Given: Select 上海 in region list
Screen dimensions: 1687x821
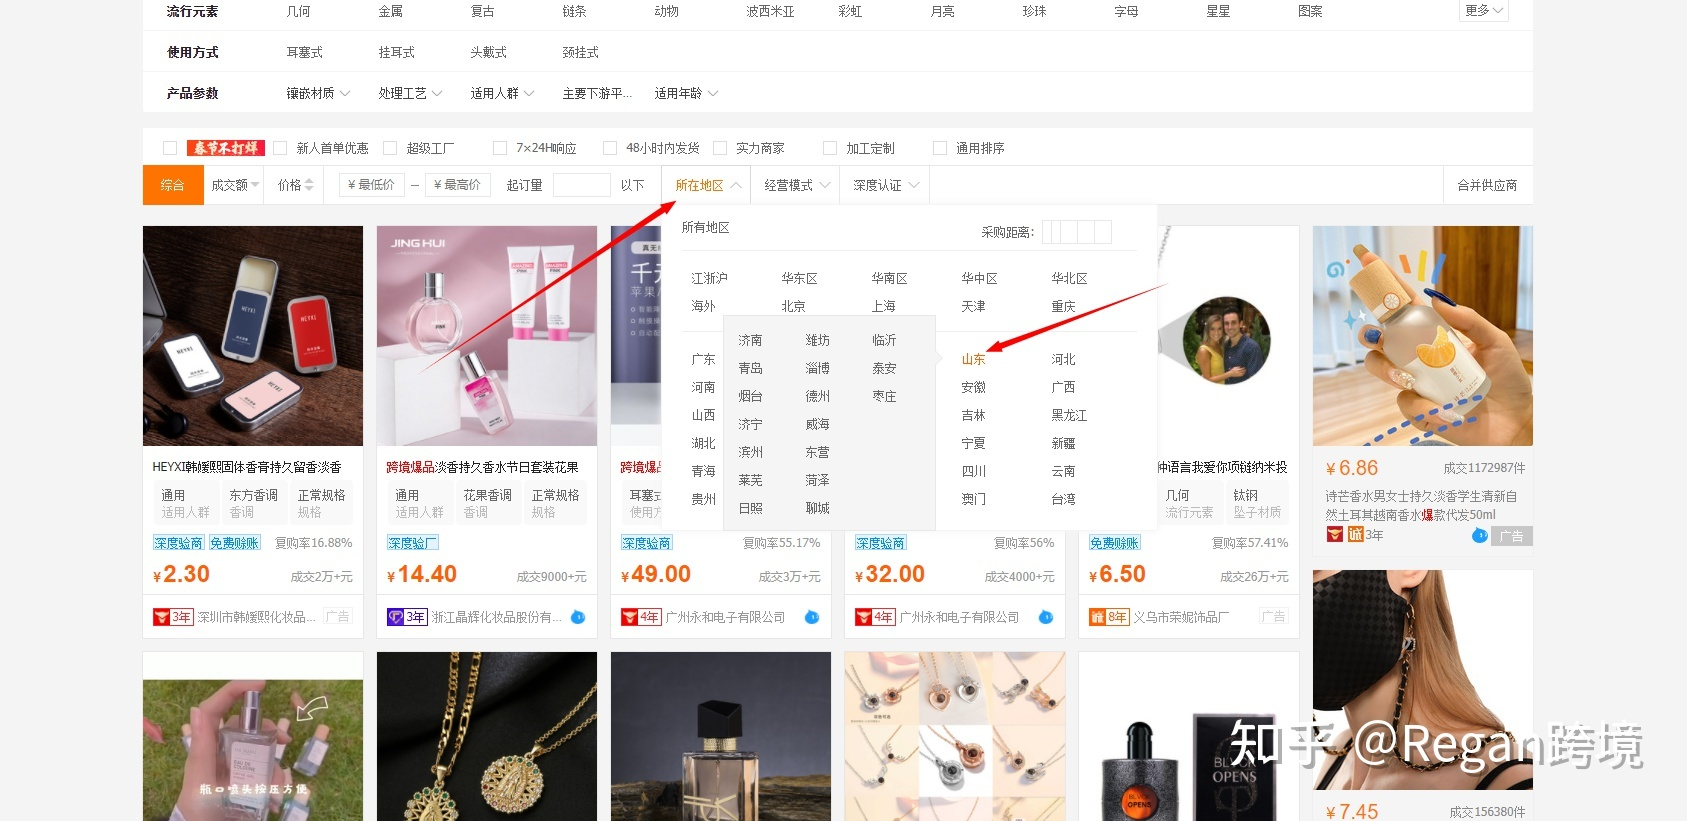Looking at the screenshot, I should 883,306.
